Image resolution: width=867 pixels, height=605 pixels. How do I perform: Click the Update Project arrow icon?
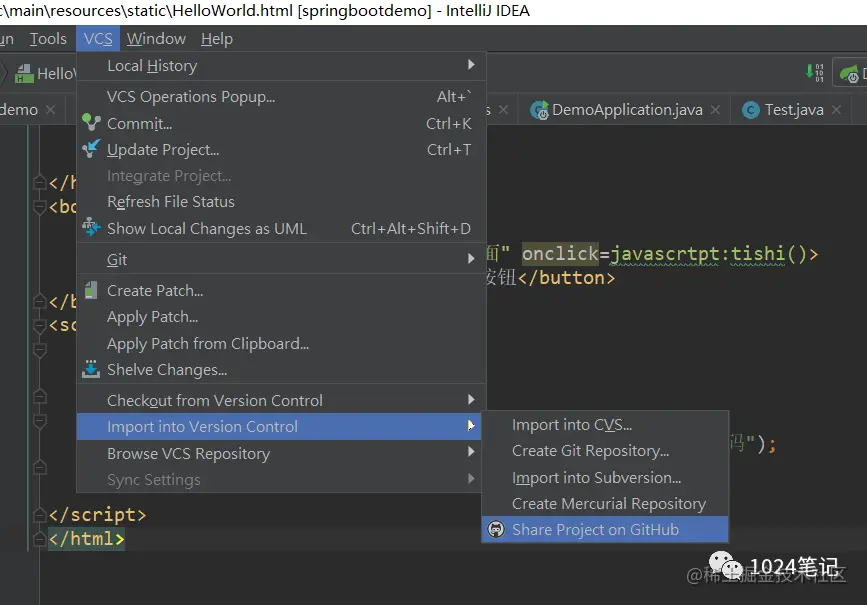coord(91,149)
